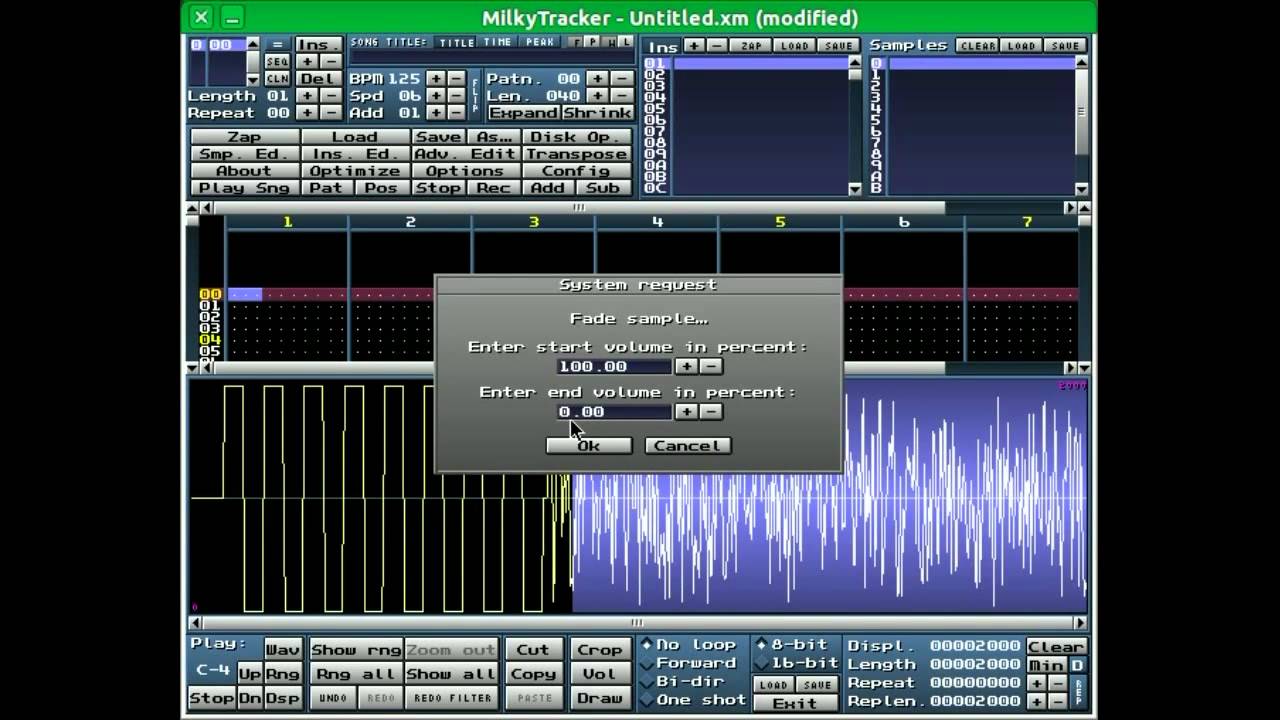The height and width of the screenshot is (720, 1280).
Task: Click the Zap button in main menu
Action: pyautogui.click(x=244, y=137)
